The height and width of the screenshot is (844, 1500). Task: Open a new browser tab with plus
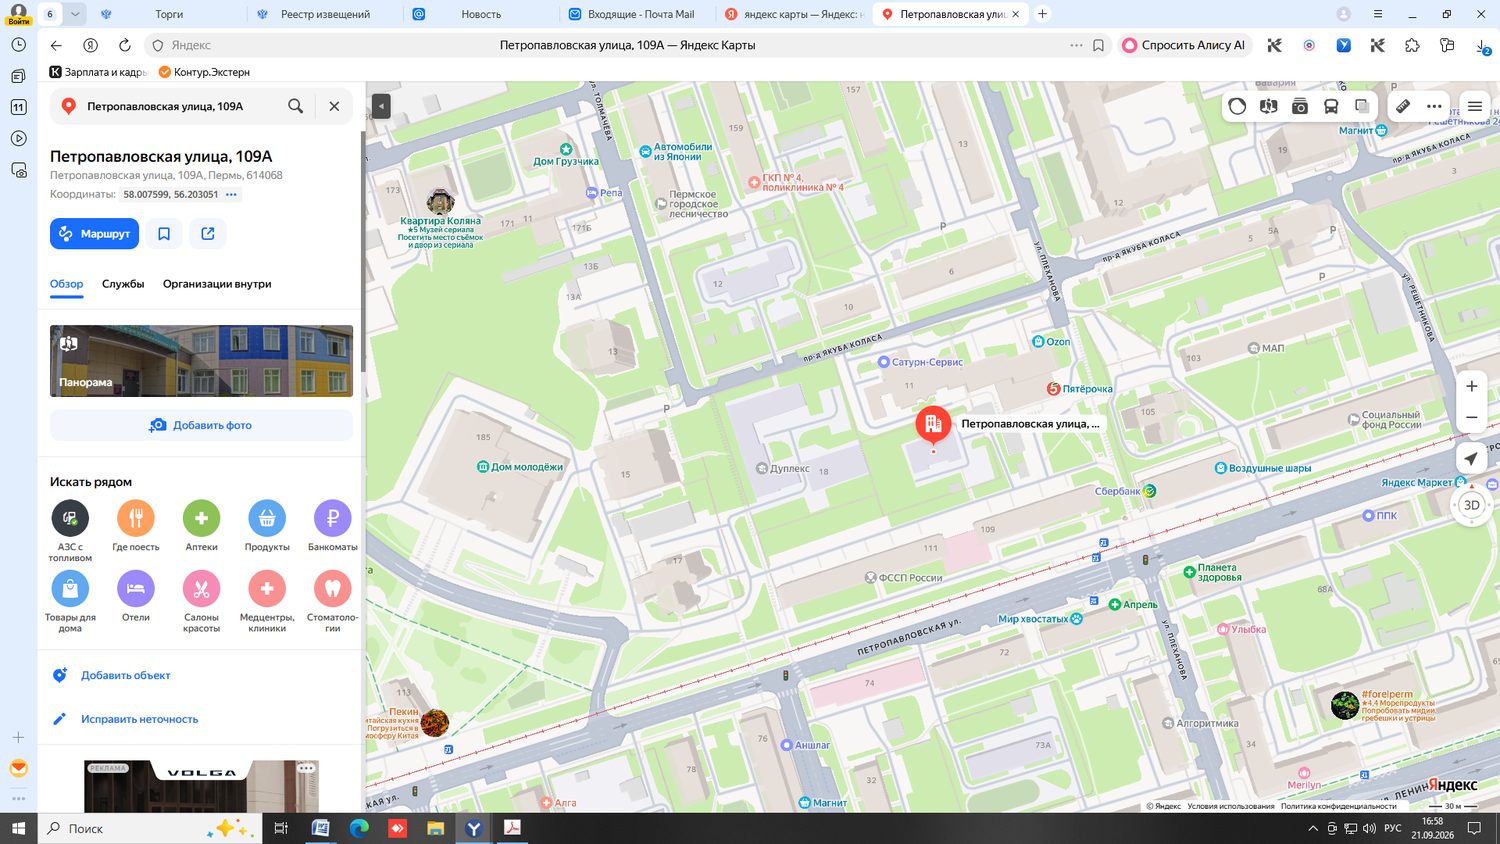[x=1042, y=14]
